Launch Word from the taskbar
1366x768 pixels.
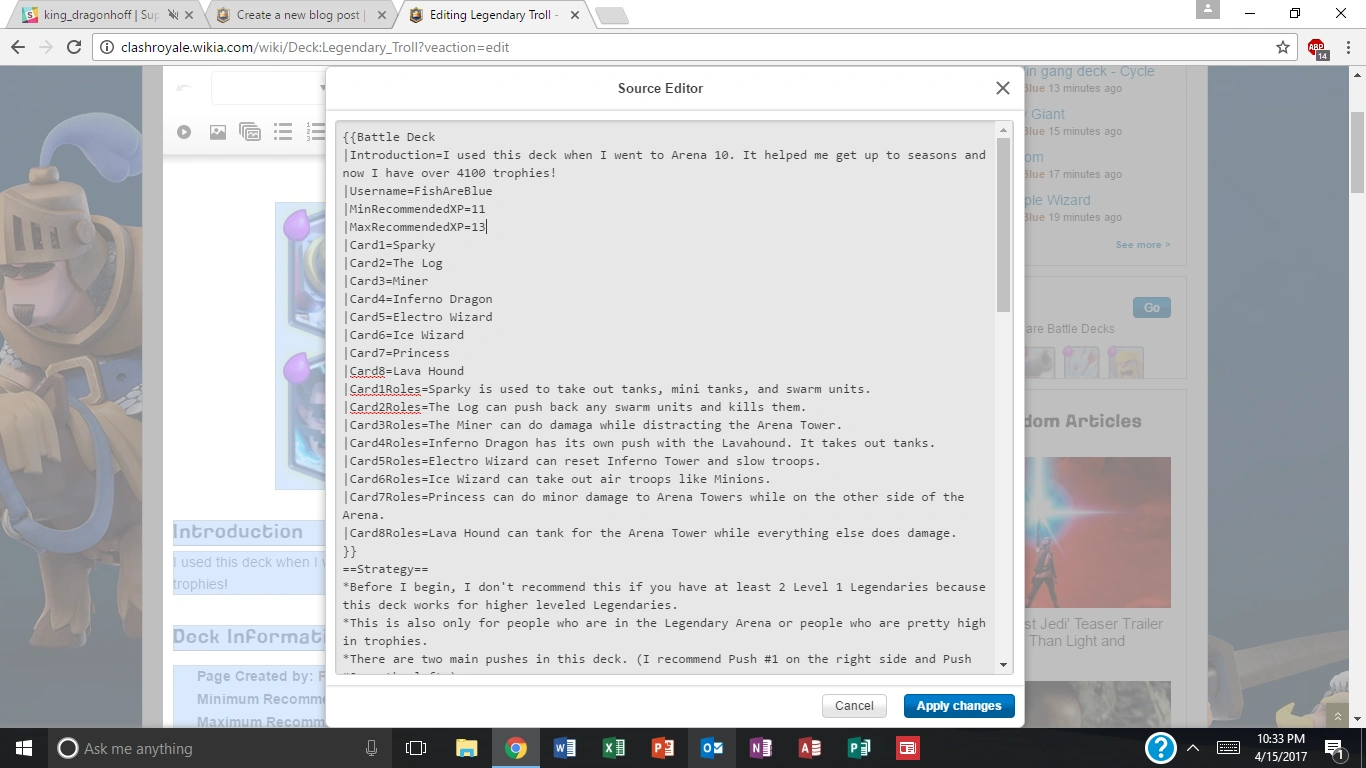pyautogui.click(x=564, y=748)
